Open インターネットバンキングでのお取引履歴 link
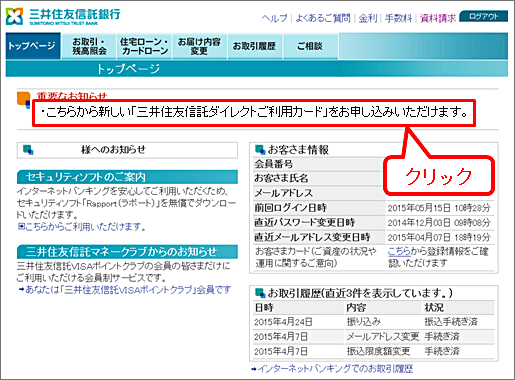The image size is (515, 380). tap(332, 369)
